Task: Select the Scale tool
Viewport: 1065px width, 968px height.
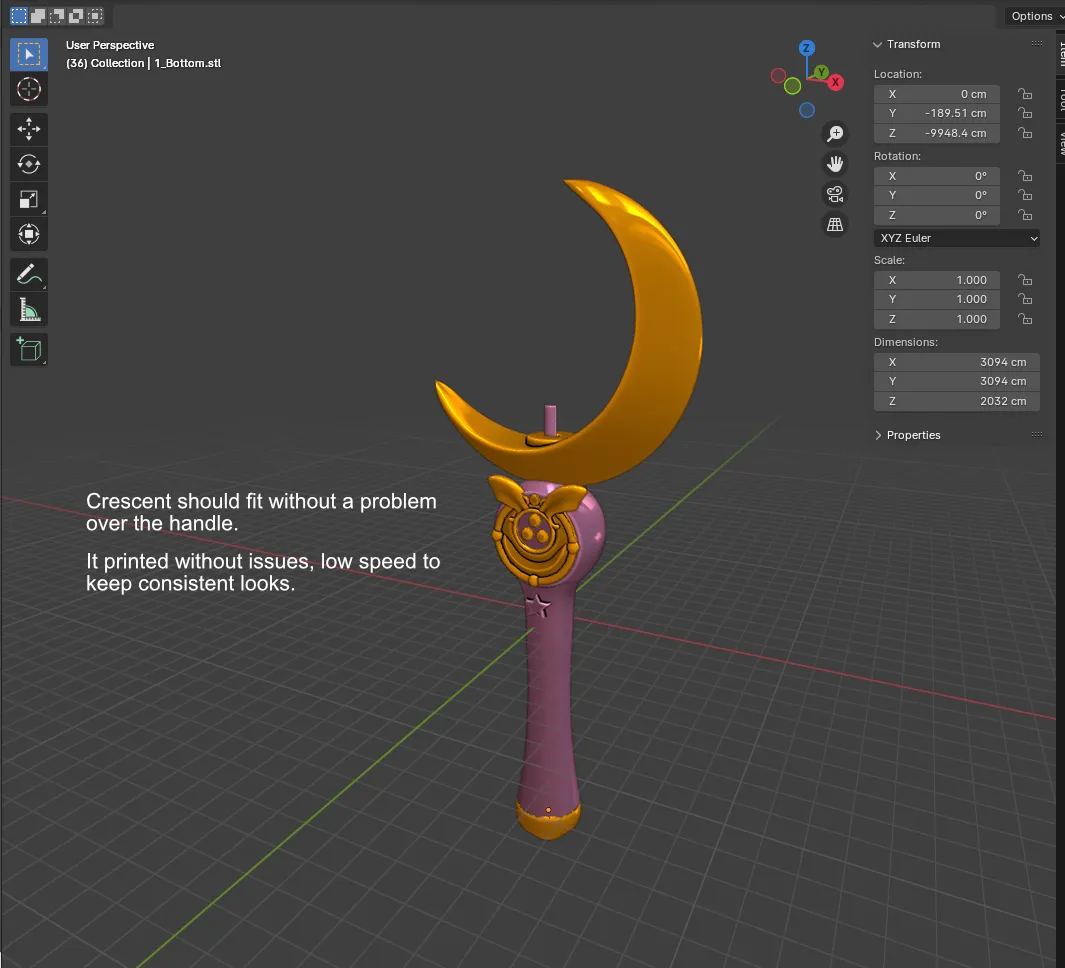Action: tap(29, 200)
